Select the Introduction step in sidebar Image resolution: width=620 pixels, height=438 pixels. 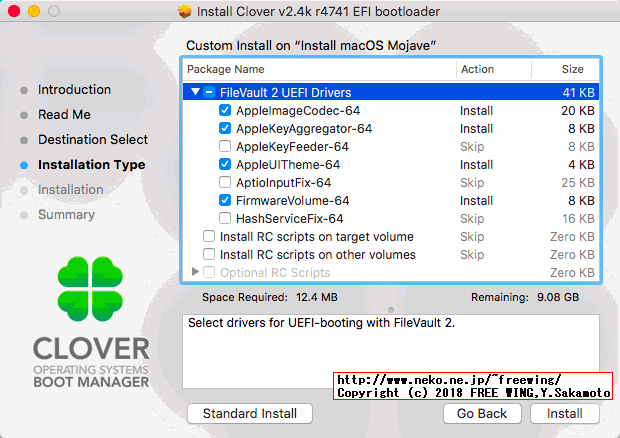point(74,90)
